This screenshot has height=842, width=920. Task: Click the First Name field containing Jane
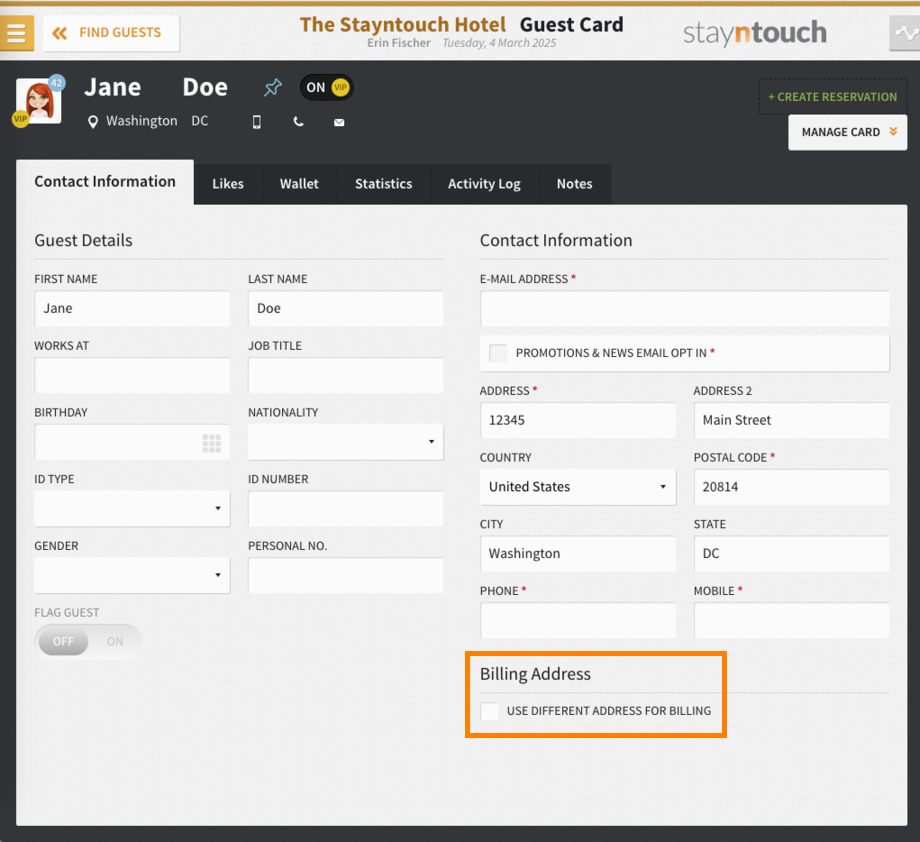132,309
